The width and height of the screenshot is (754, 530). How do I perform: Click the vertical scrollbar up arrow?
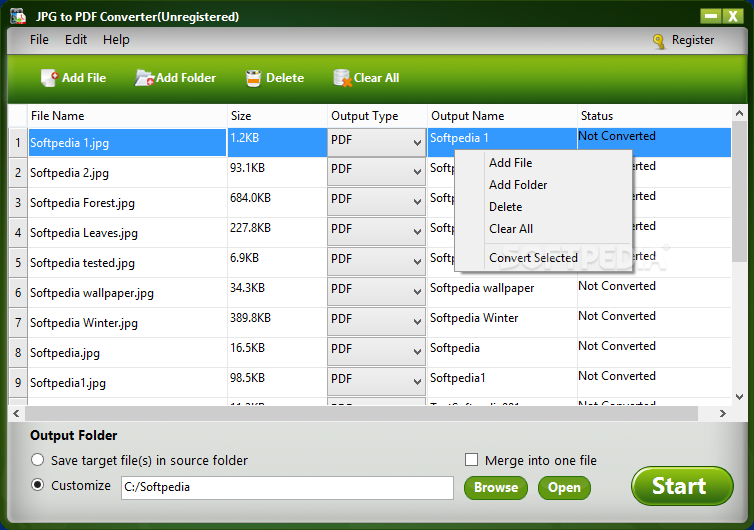[x=739, y=114]
